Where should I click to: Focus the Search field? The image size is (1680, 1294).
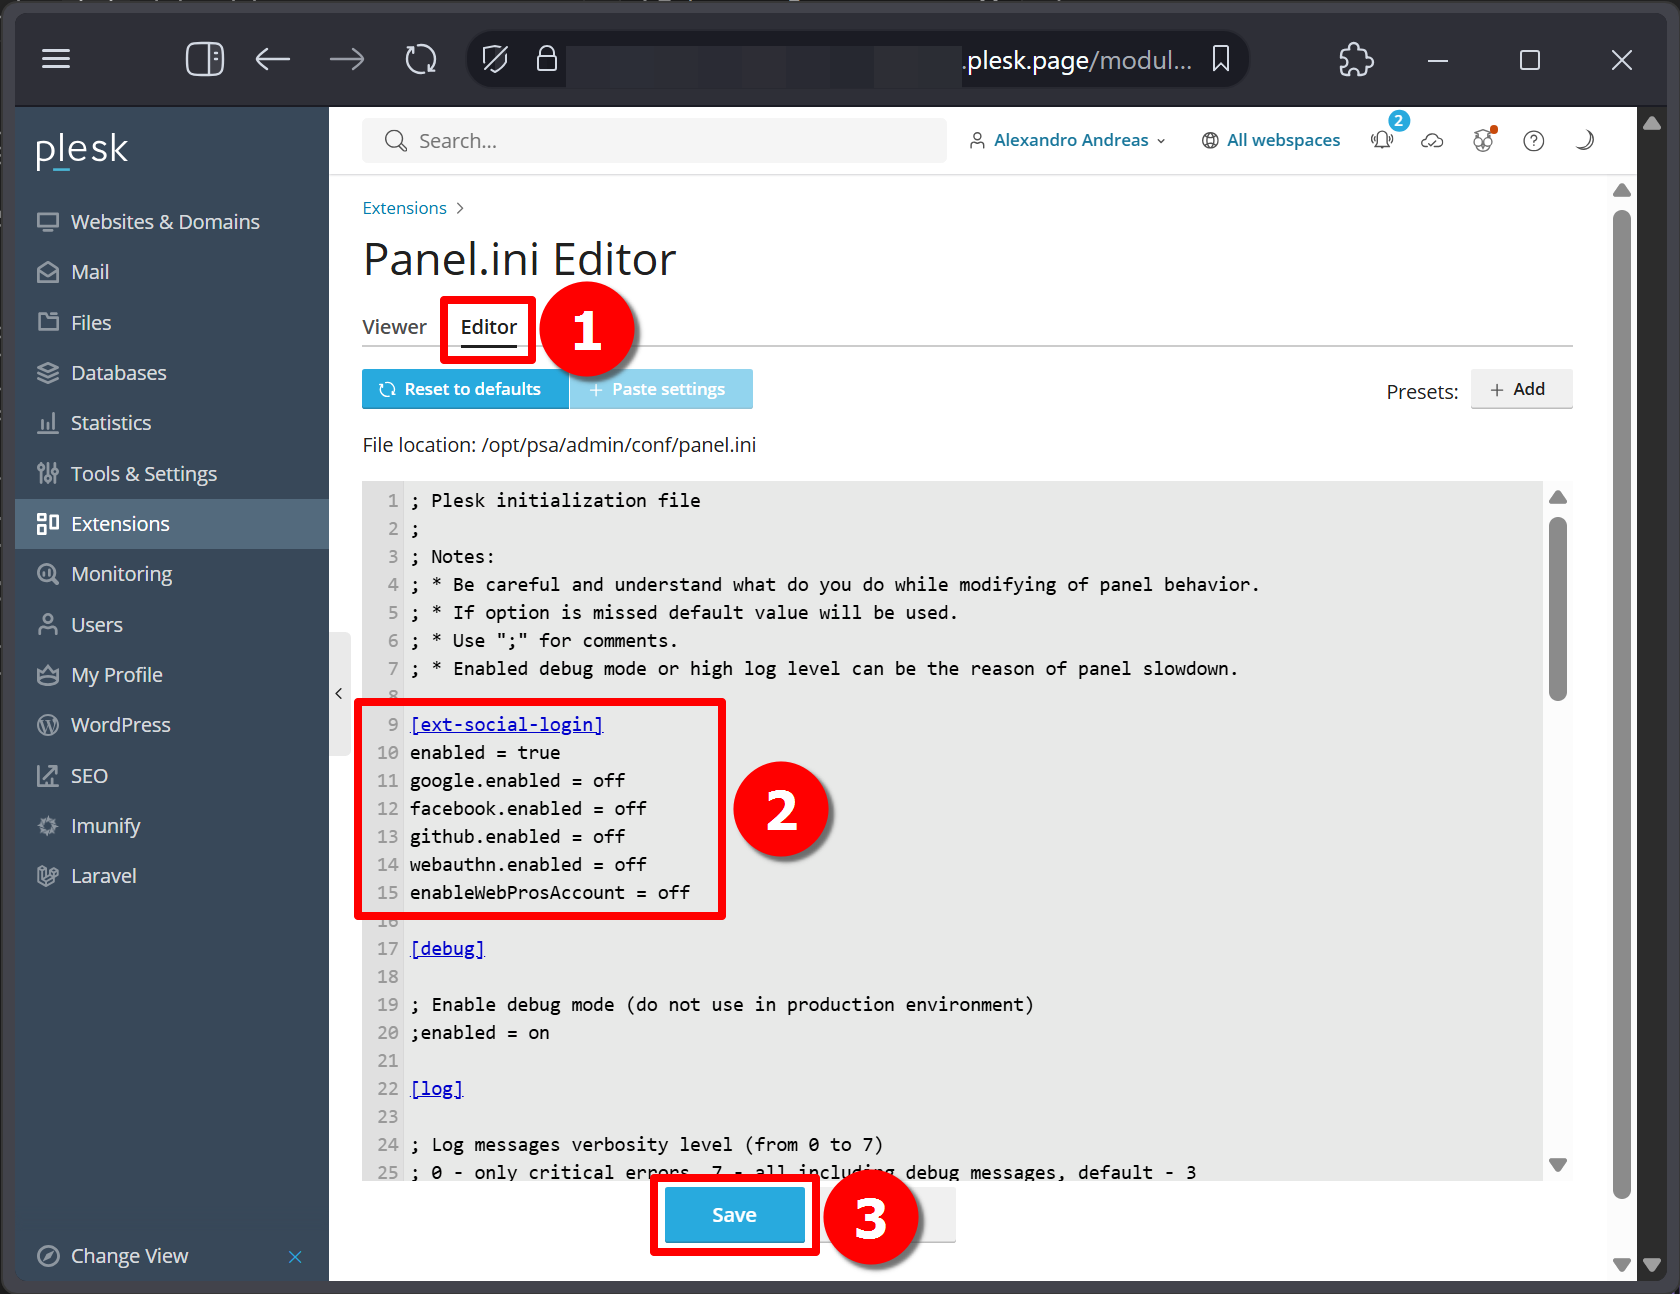tap(654, 141)
